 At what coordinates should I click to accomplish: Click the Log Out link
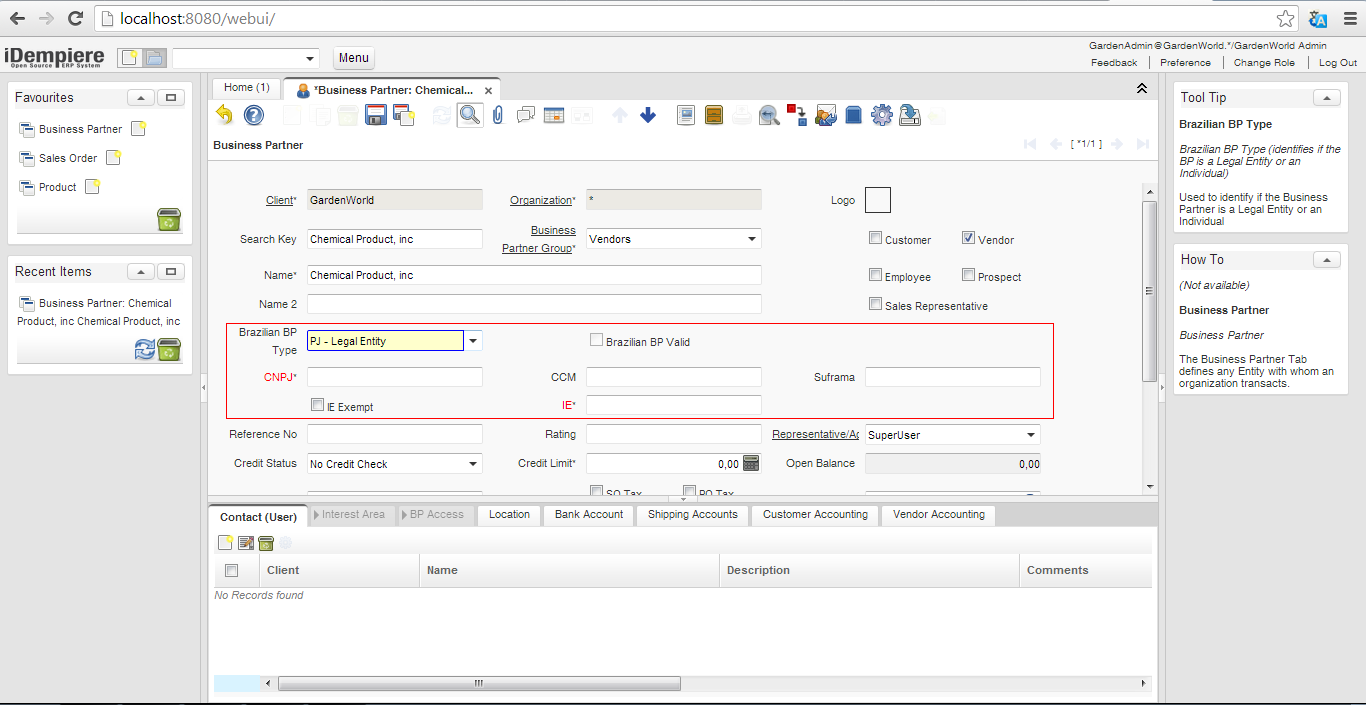1338,63
